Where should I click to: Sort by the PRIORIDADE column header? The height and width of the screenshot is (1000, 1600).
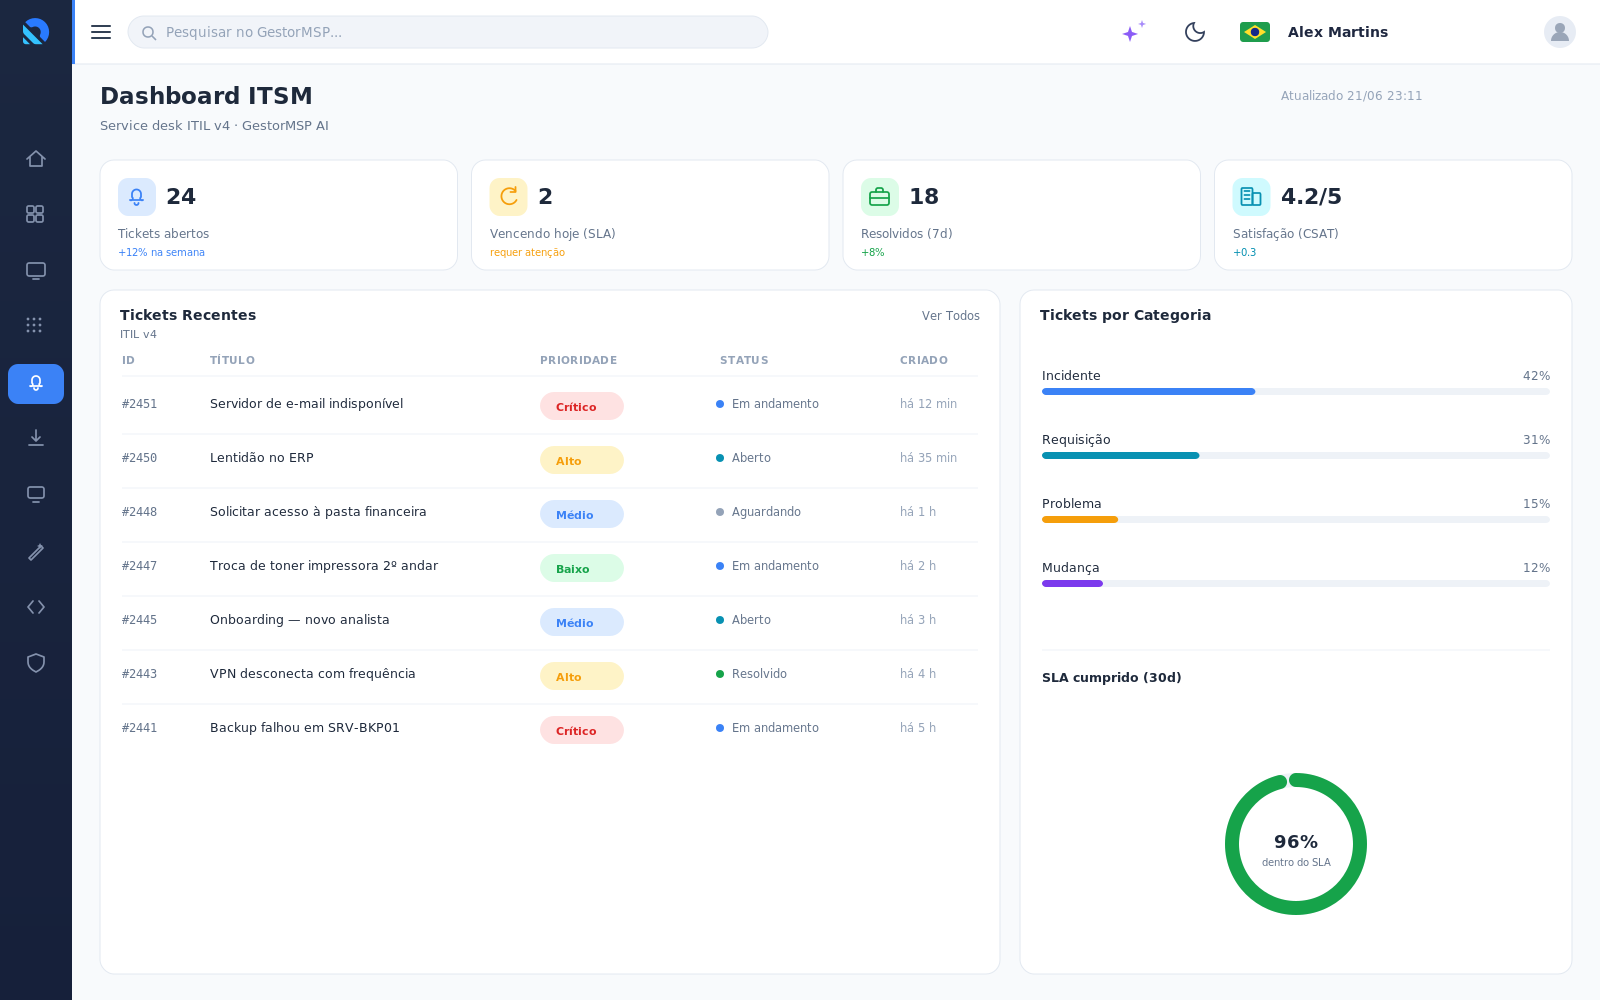[x=579, y=360]
